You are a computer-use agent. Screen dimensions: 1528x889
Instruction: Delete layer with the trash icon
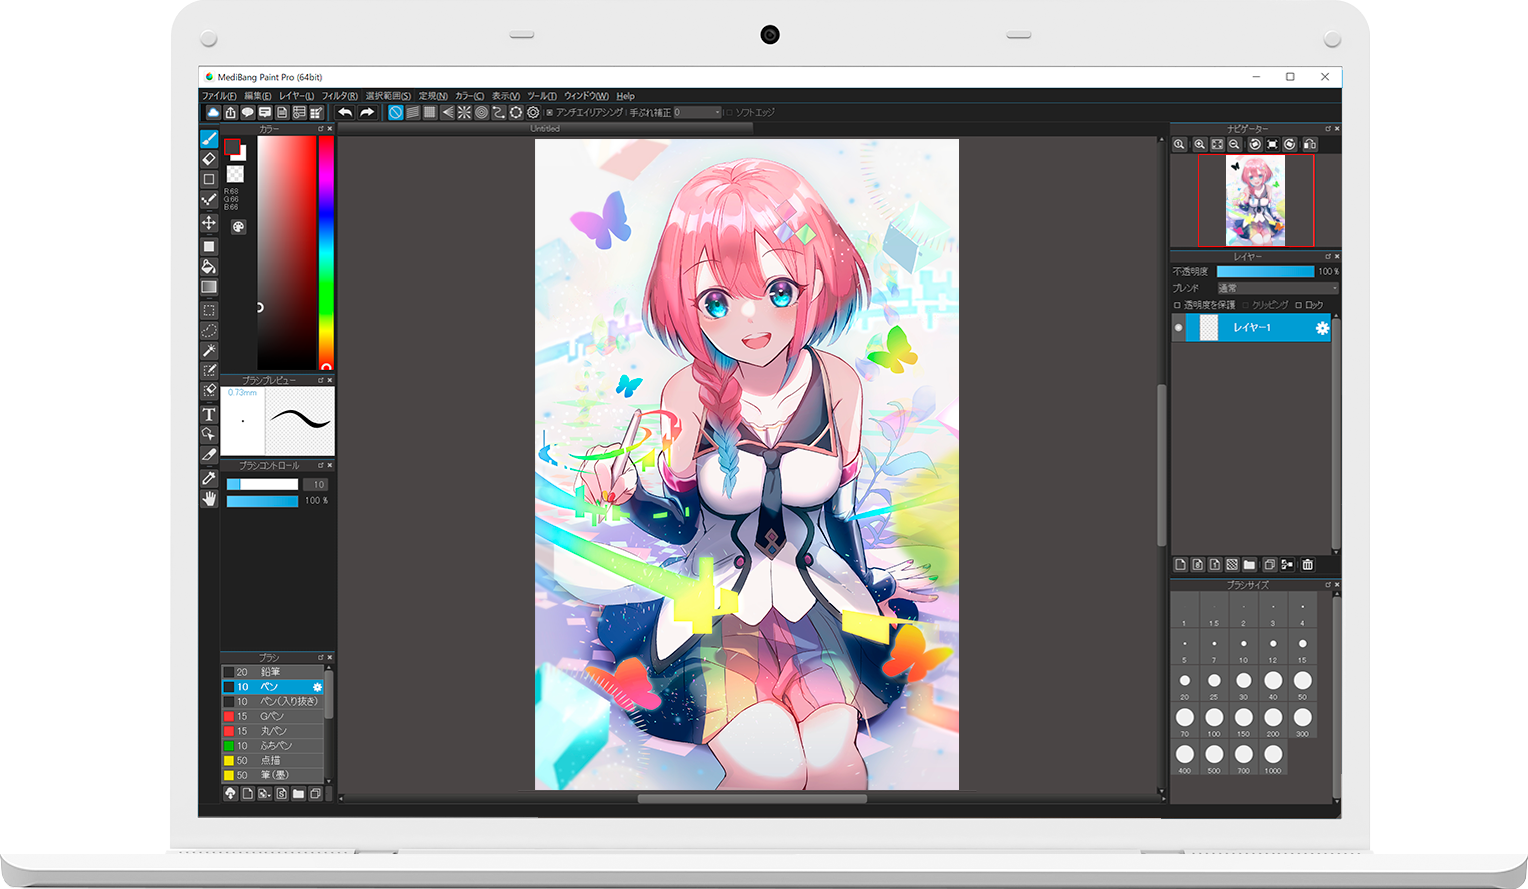click(x=1307, y=565)
